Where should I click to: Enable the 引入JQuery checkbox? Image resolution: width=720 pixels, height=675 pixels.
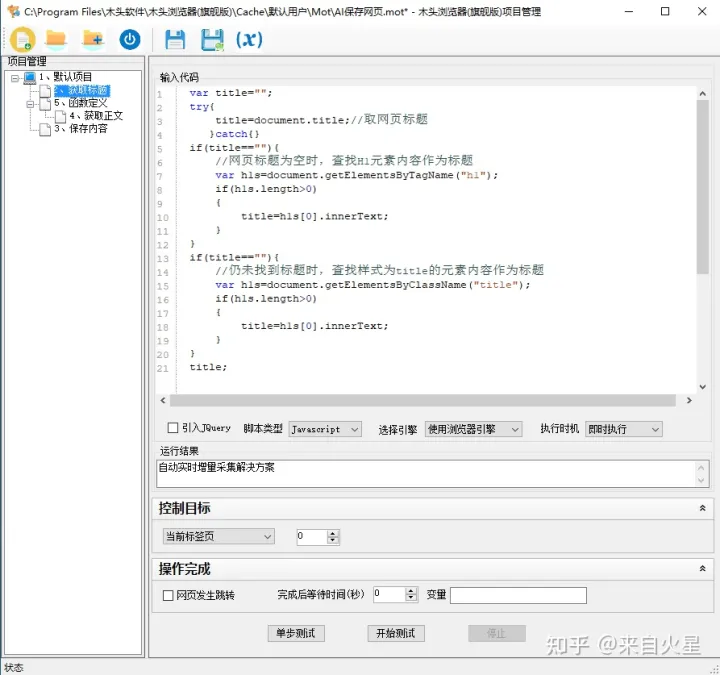173,428
